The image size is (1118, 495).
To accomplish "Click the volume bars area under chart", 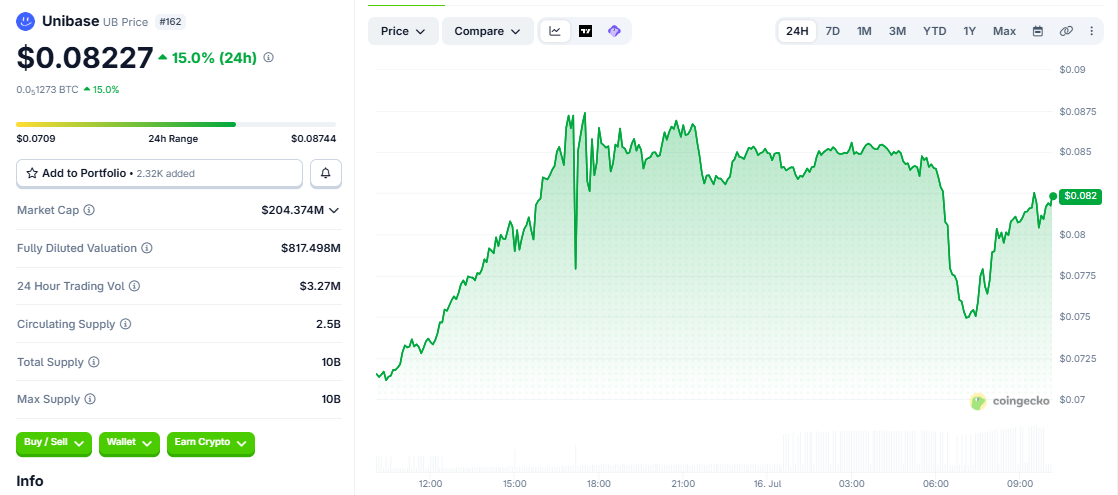I will pyautogui.click(x=714, y=451).
